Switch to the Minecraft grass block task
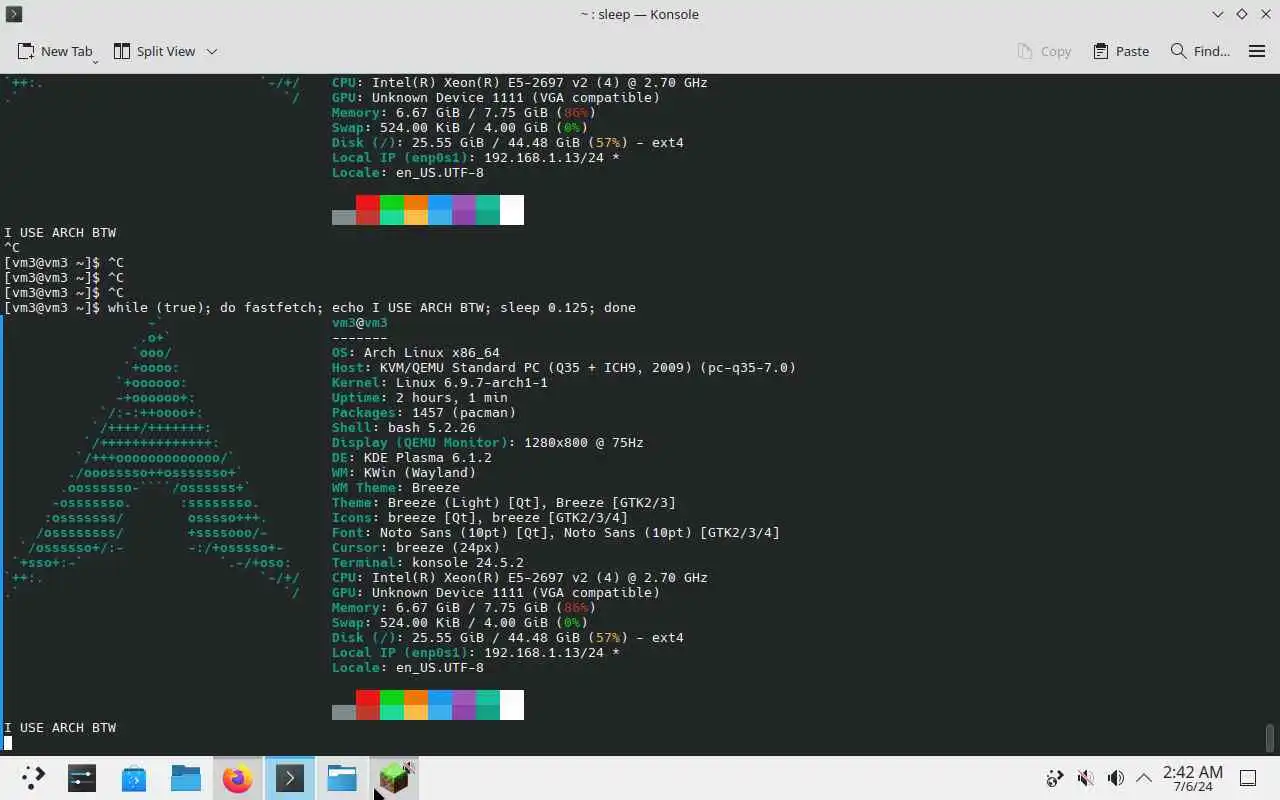The height and width of the screenshot is (800, 1280). pos(394,778)
